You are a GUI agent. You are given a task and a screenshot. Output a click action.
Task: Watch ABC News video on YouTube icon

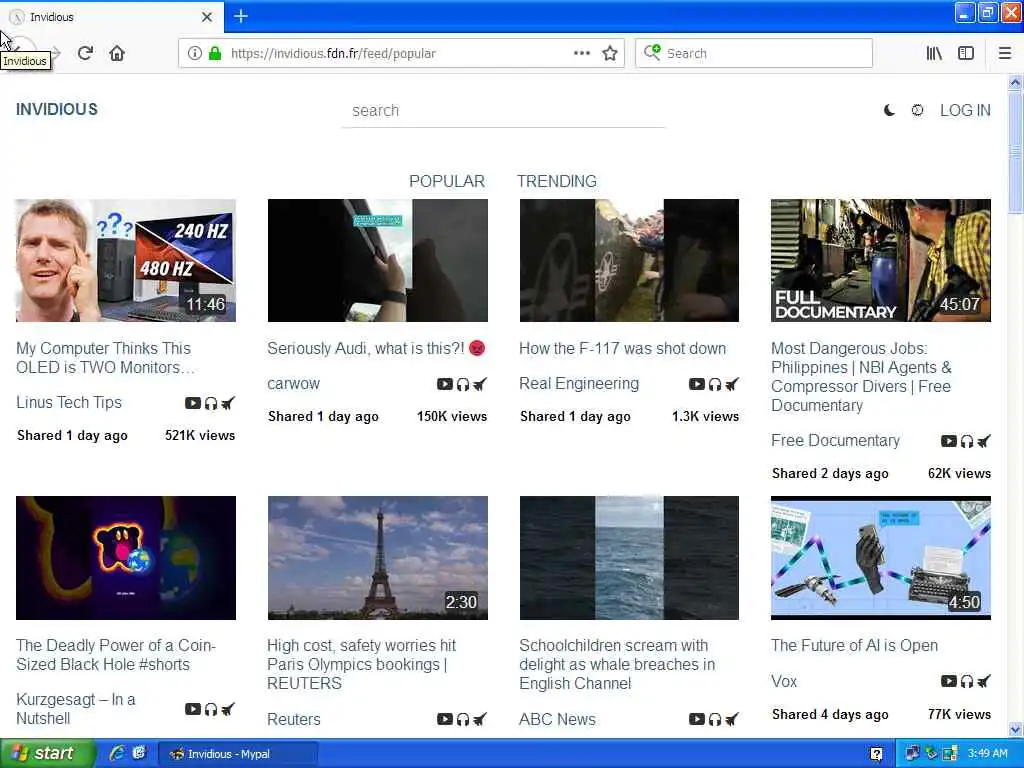click(x=697, y=719)
